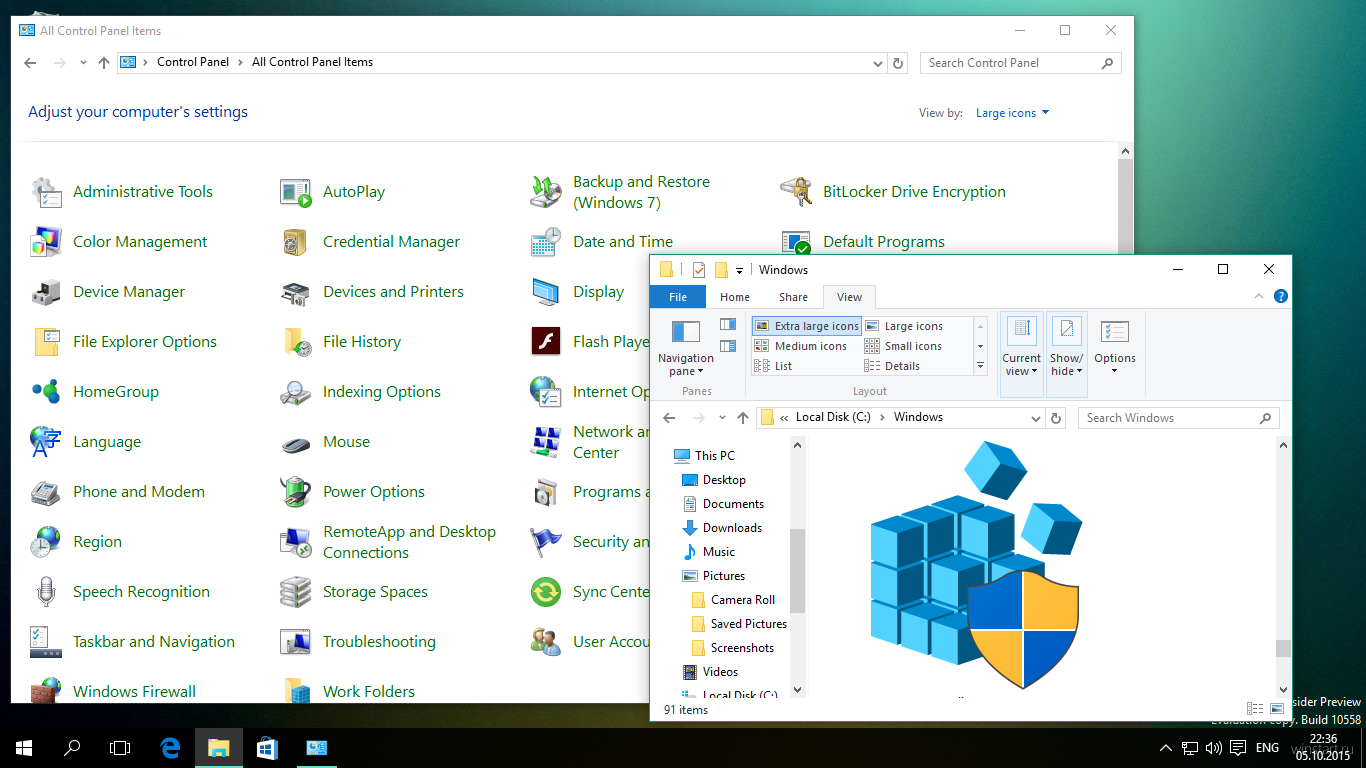Open the Windows Firewall link
Viewport: 1366px width, 768px height.
pyautogui.click(x=134, y=692)
